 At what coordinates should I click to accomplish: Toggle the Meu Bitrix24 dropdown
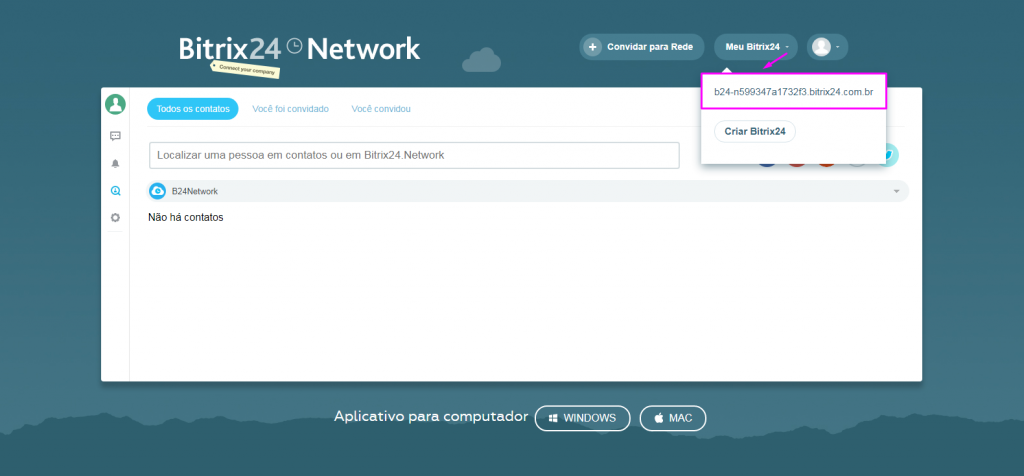pos(756,47)
